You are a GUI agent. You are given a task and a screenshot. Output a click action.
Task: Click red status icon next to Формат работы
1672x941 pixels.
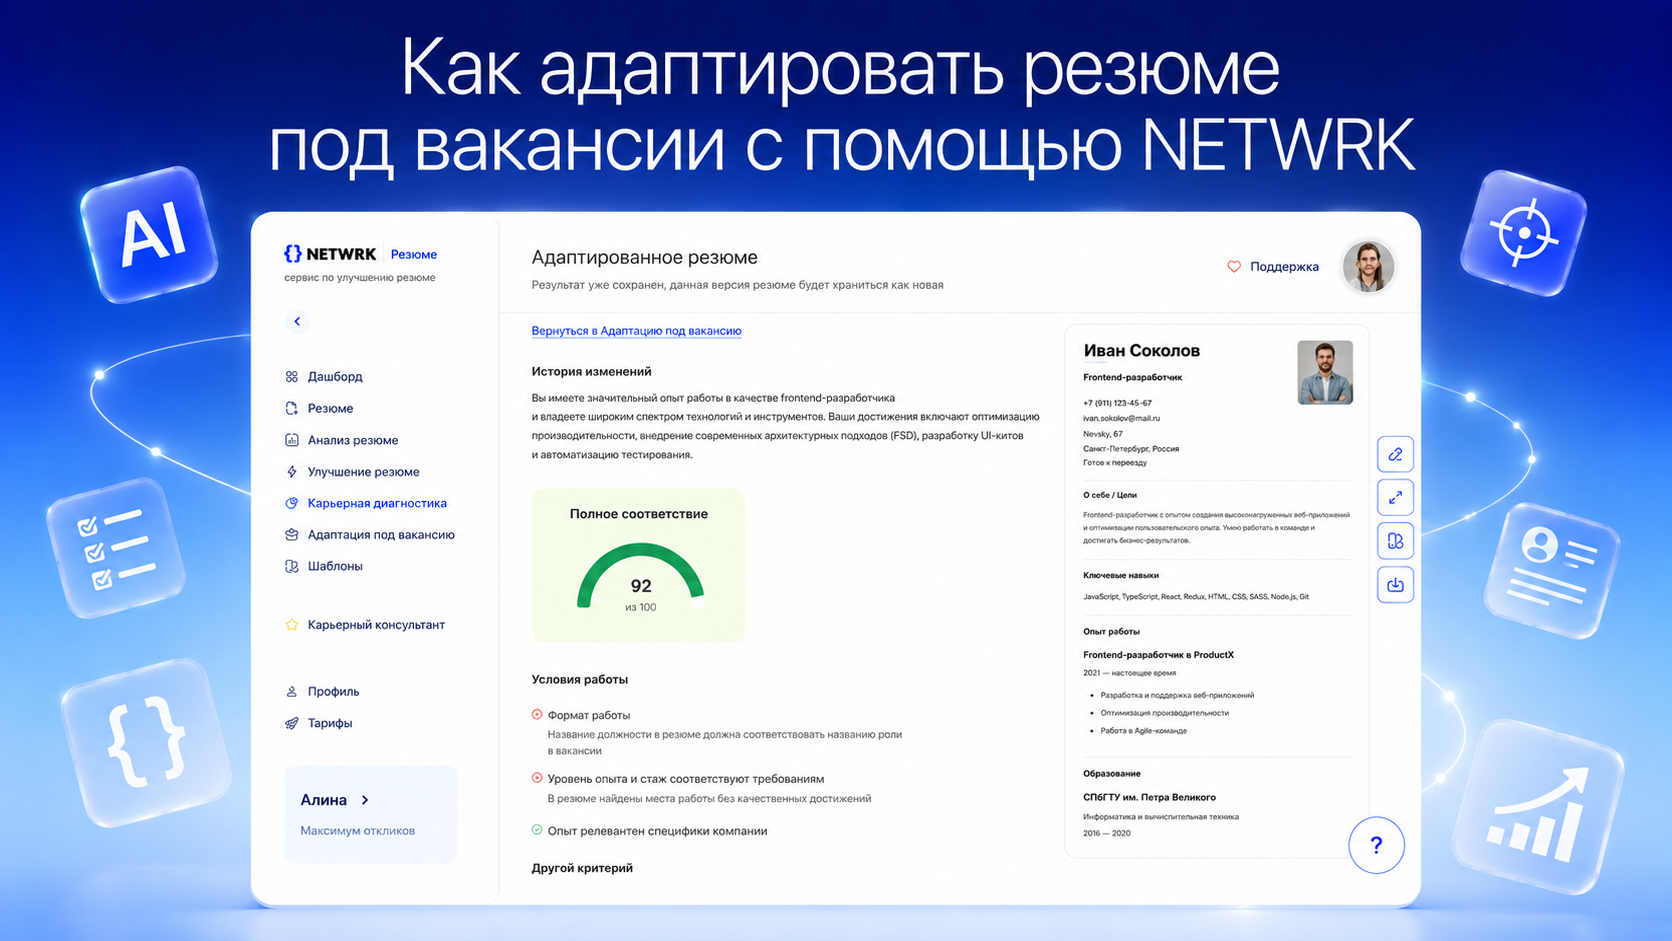click(x=537, y=715)
